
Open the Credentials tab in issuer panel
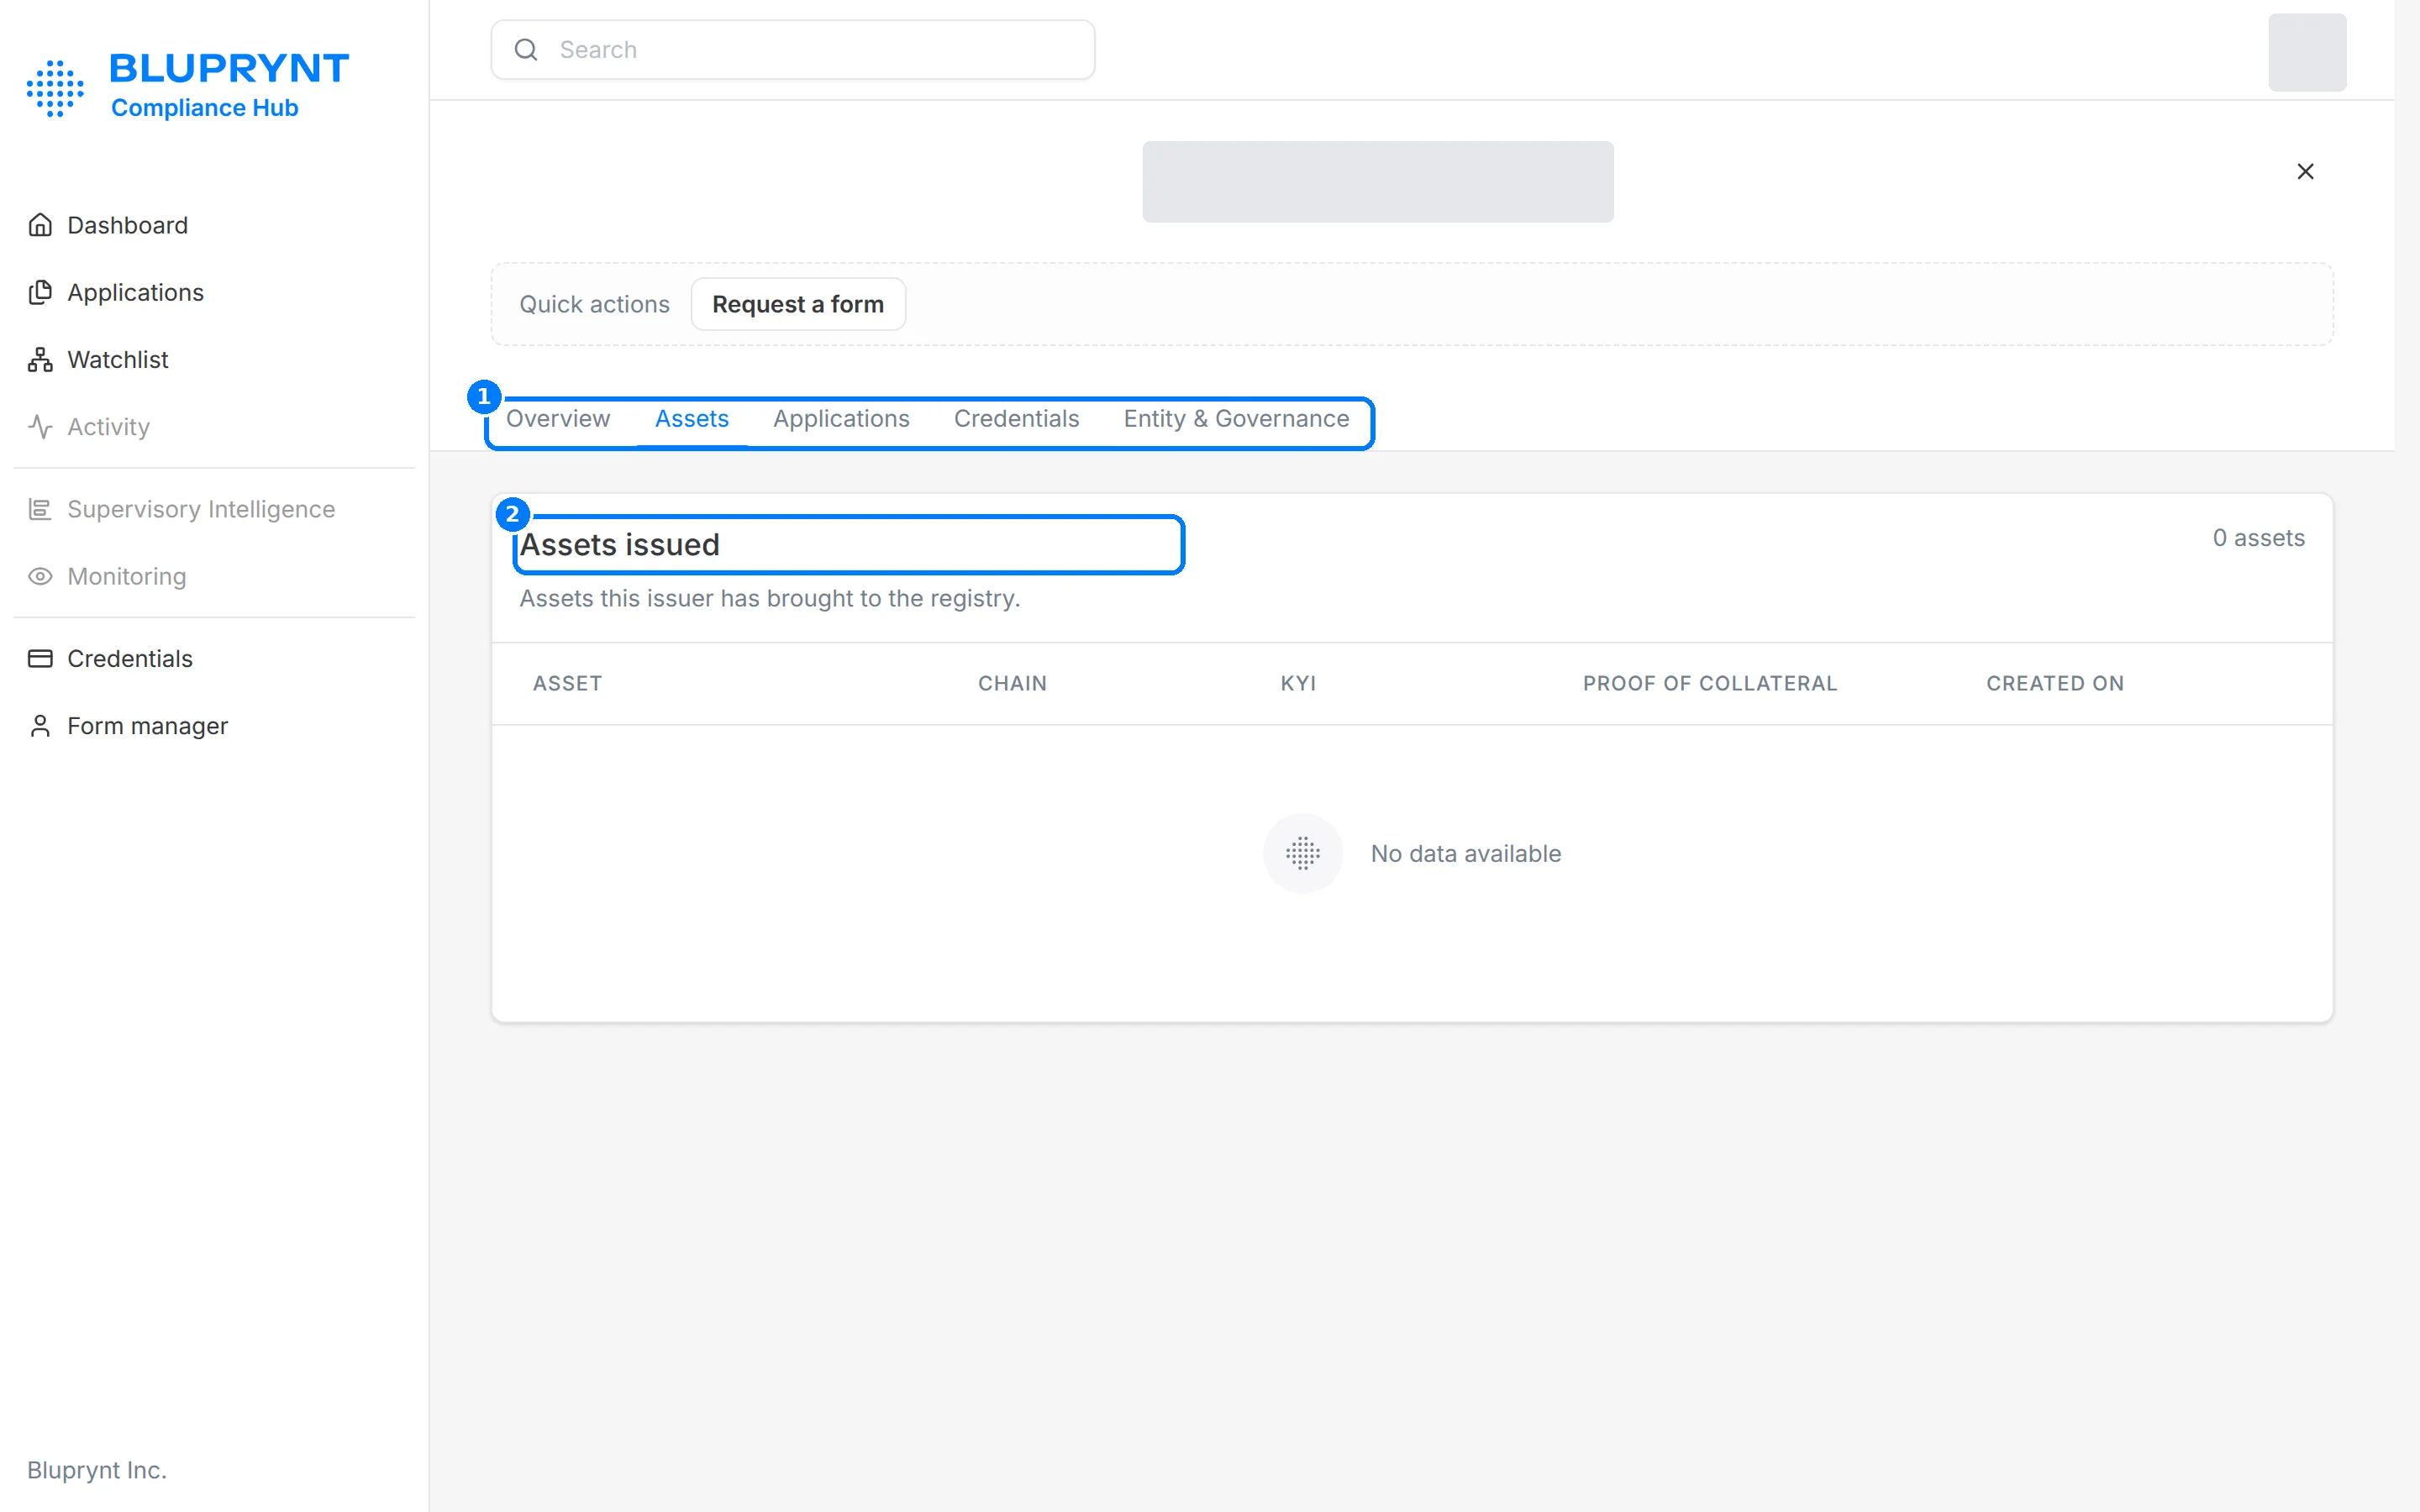click(1016, 418)
